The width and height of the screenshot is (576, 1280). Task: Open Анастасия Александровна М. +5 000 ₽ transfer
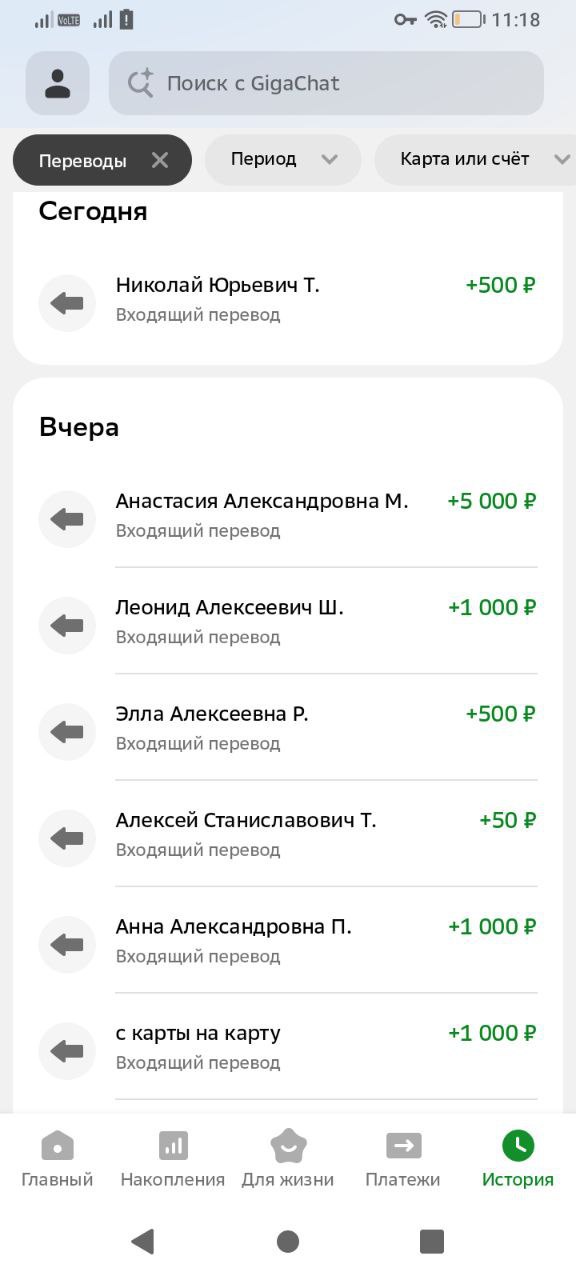[288, 515]
